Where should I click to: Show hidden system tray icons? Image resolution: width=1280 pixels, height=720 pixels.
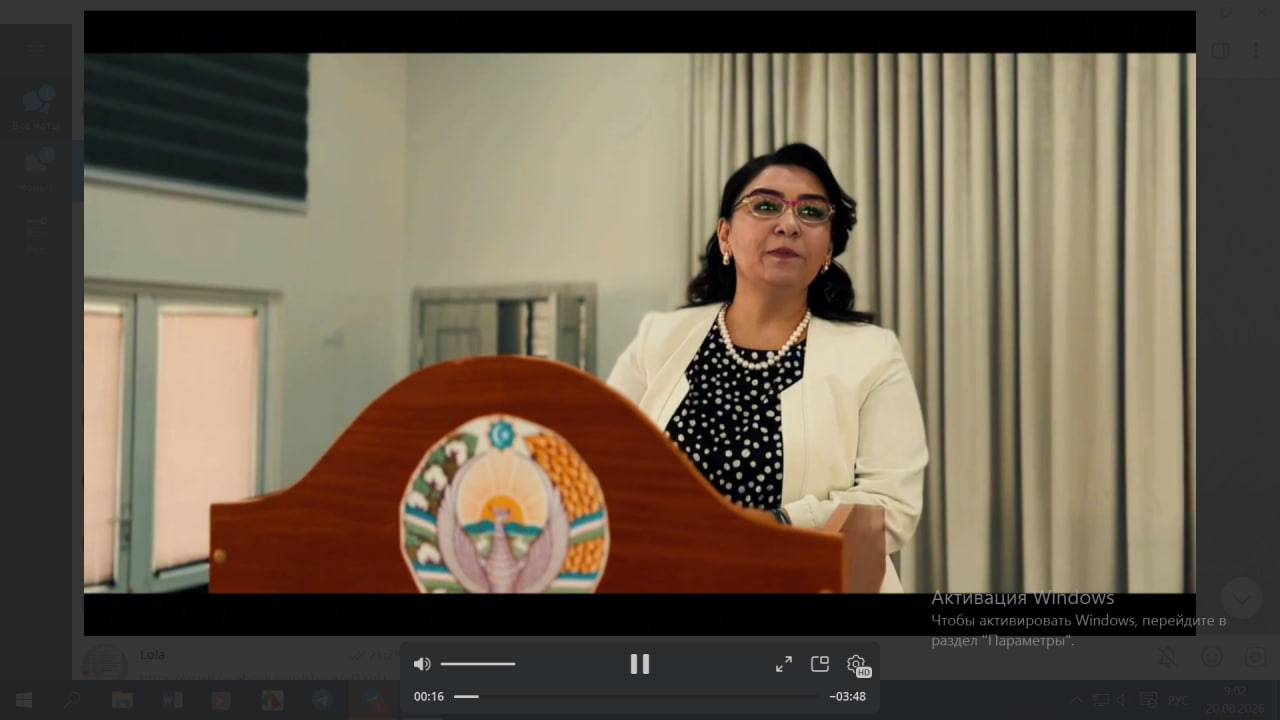click(1077, 700)
